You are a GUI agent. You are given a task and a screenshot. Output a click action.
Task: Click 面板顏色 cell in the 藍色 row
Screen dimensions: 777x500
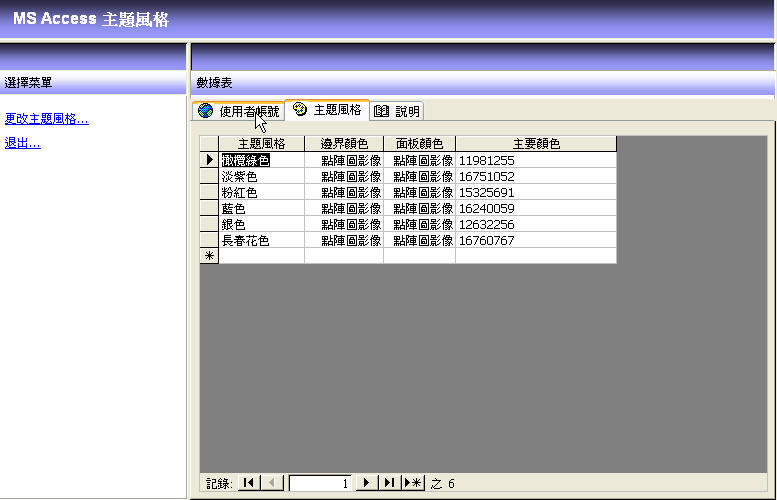click(419, 208)
